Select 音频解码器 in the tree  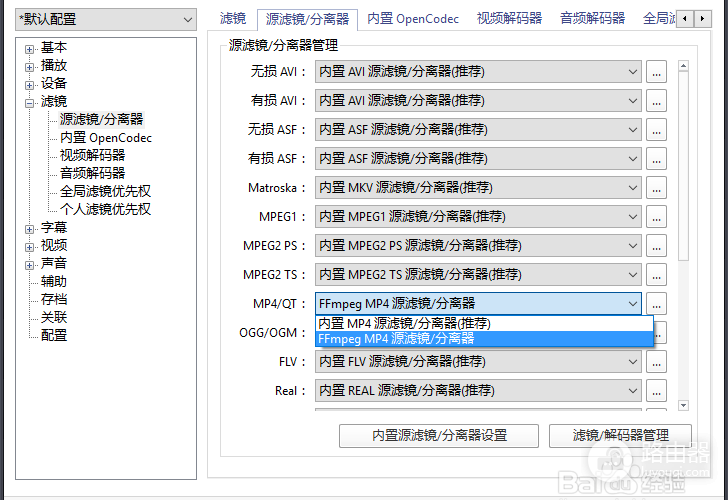click(92, 173)
